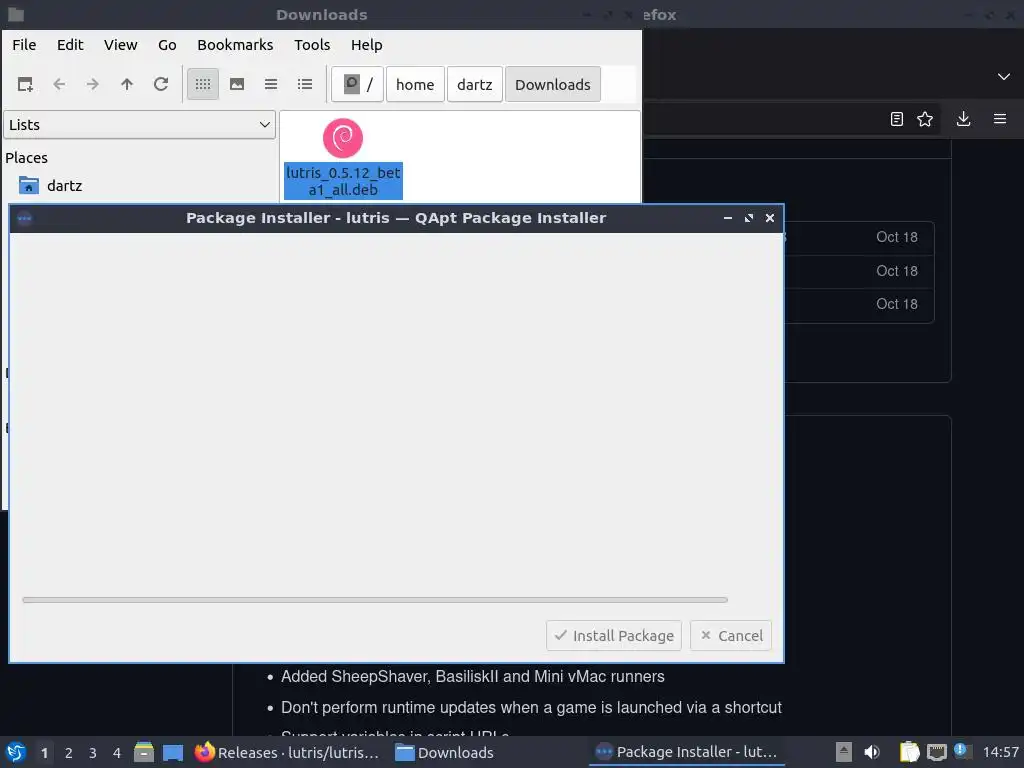This screenshot has width=1024, height=768.
Task: Go forward in file manager history
Action: [x=93, y=84]
